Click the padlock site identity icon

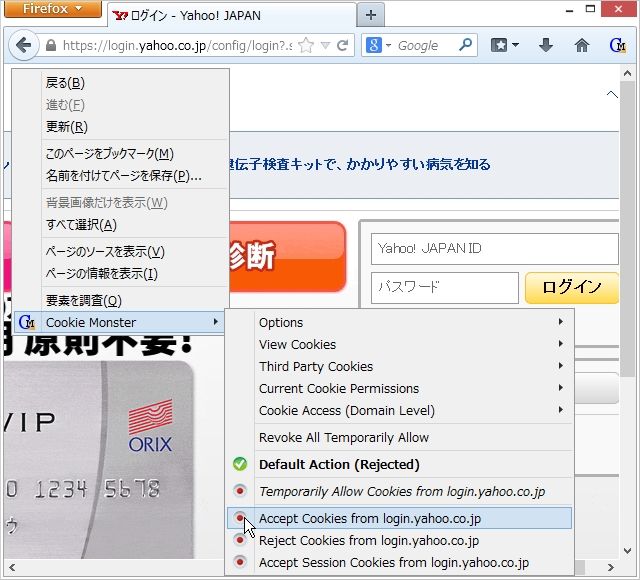tap(51, 45)
